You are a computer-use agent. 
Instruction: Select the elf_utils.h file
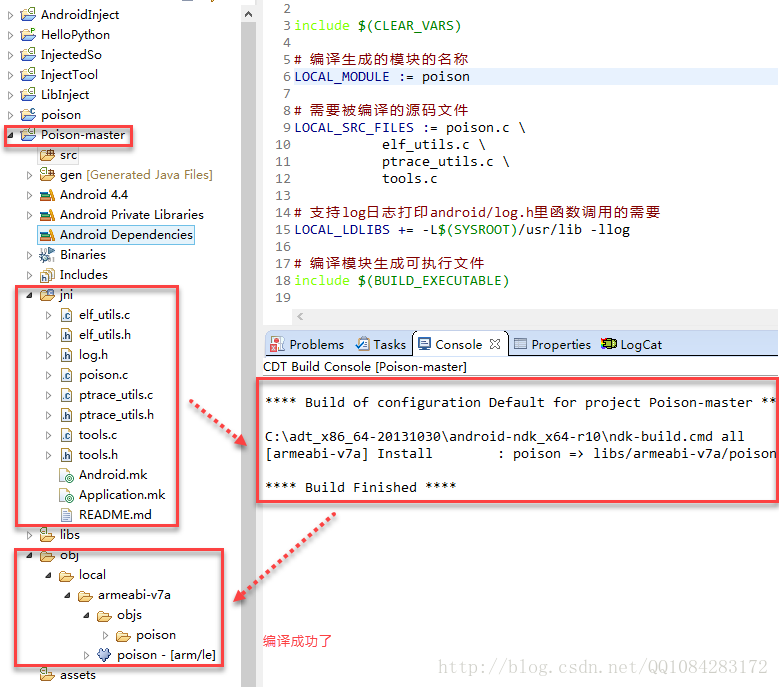point(105,335)
